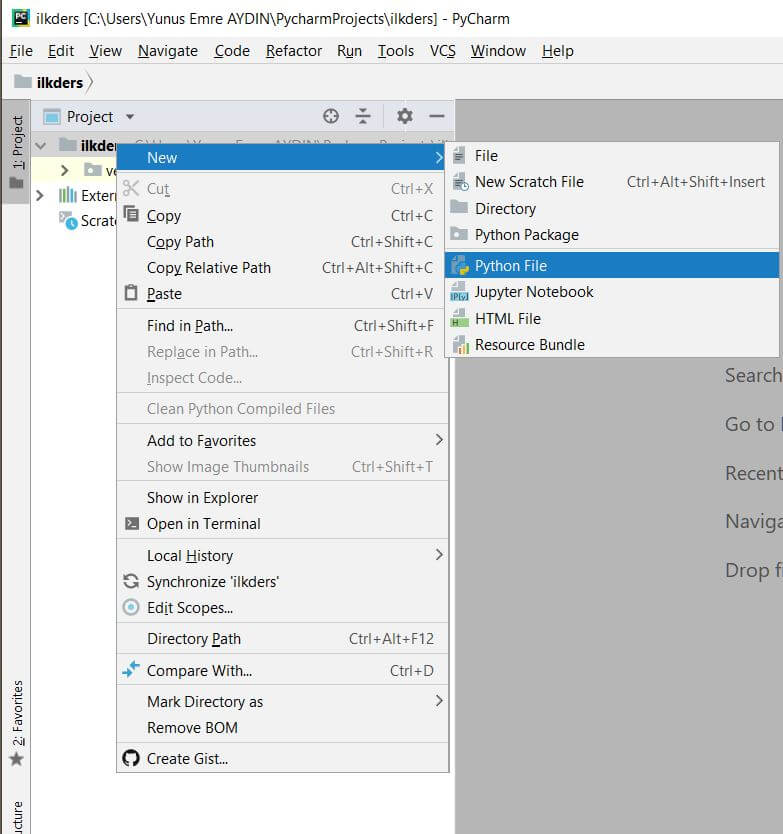Open the VCS menu
Viewport: 783px width, 834px height.
coord(443,51)
